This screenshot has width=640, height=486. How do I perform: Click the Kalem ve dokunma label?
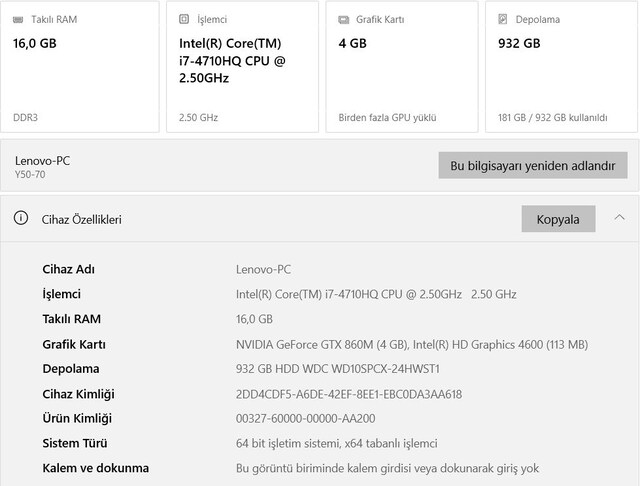tap(96, 468)
